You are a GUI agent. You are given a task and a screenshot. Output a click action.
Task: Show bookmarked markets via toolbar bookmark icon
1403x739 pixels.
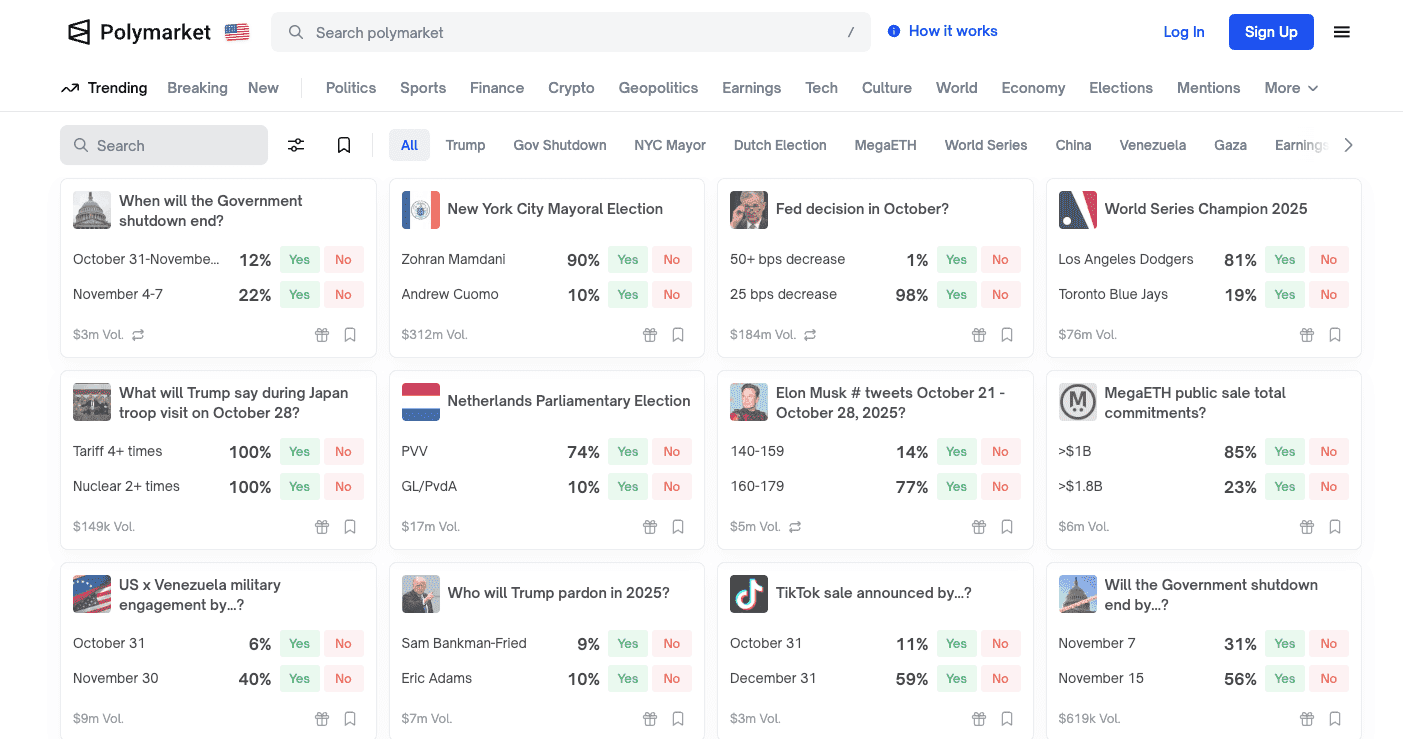click(344, 145)
